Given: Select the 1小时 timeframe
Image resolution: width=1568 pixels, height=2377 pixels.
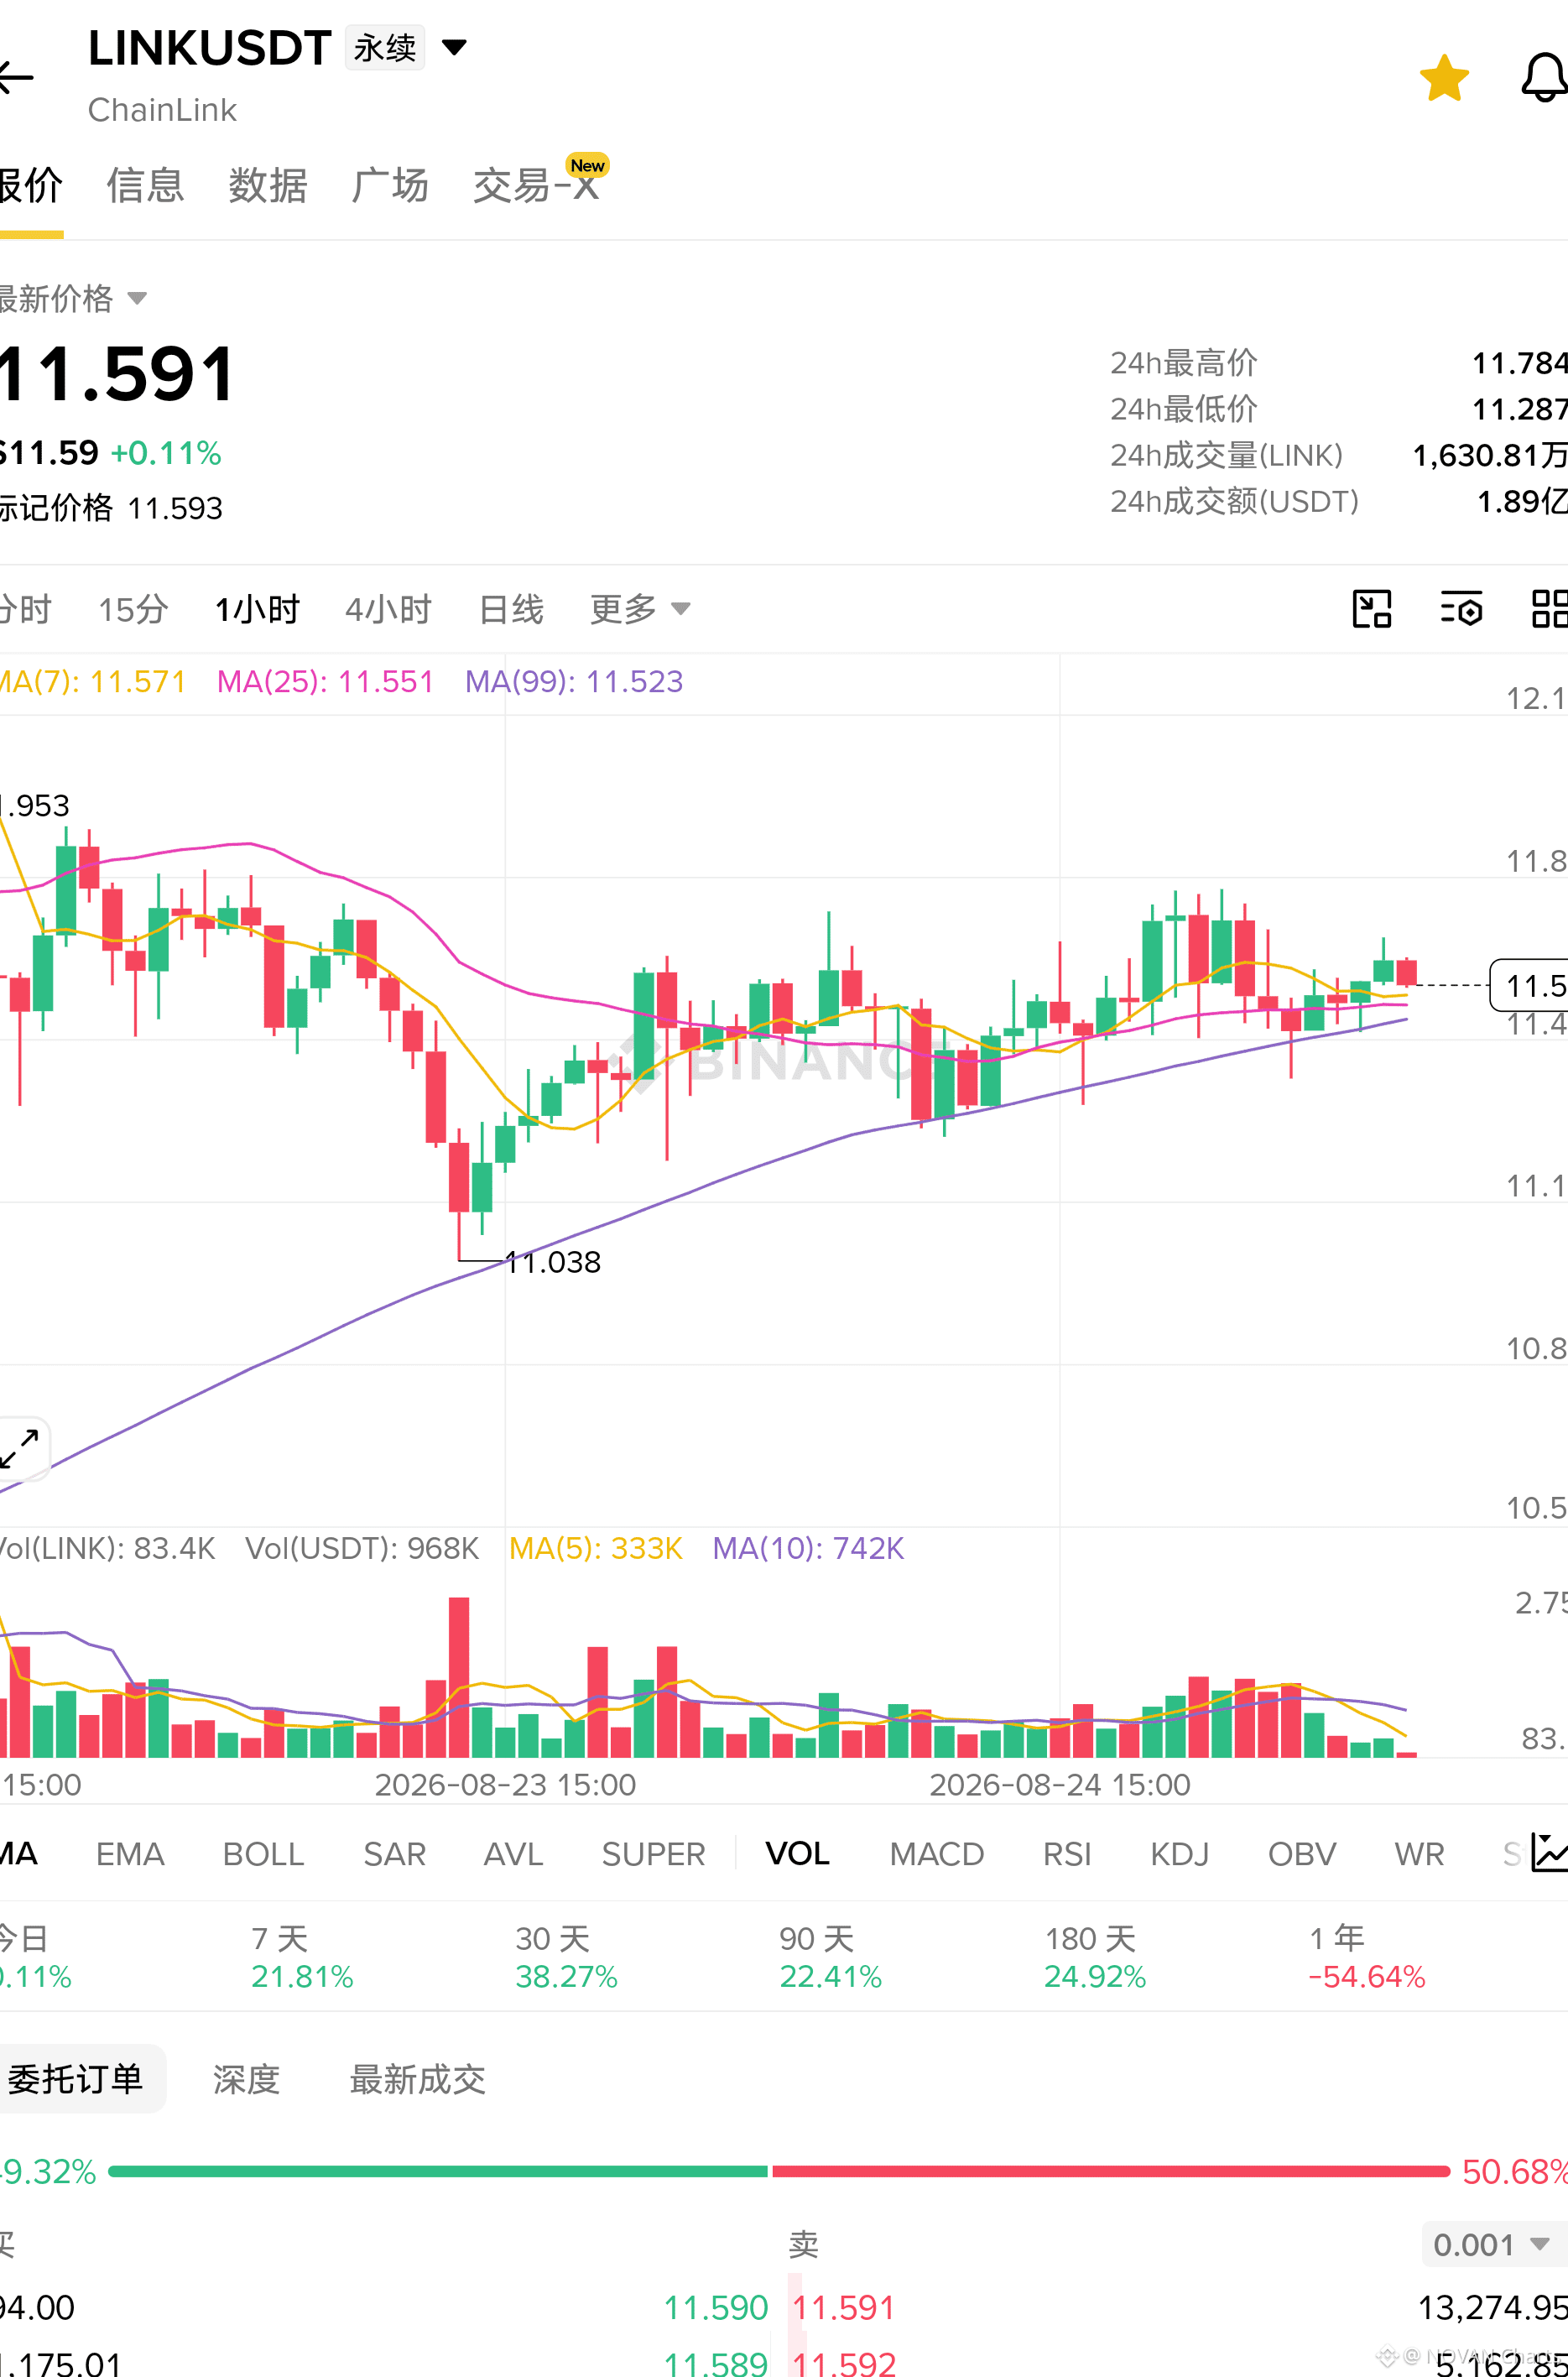Looking at the screenshot, I should pyautogui.click(x=257, y=609).
